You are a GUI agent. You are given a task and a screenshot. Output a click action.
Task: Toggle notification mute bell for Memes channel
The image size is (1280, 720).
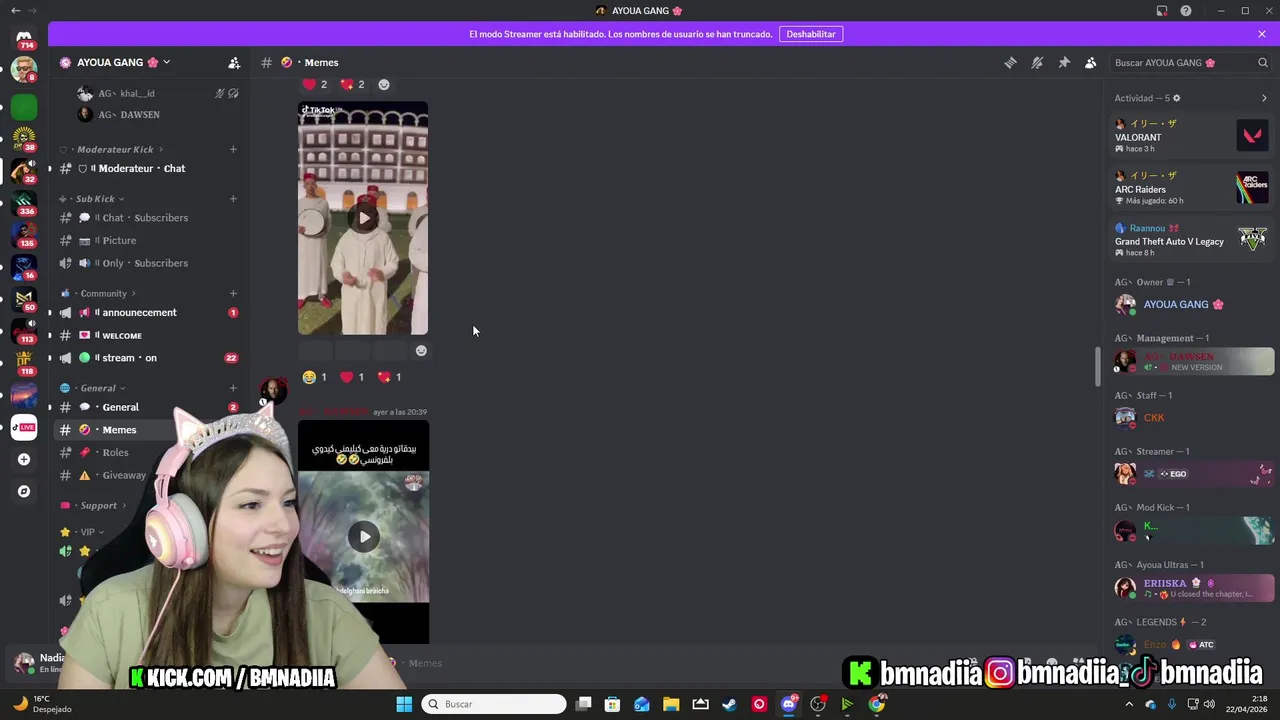pos(1037,62)
